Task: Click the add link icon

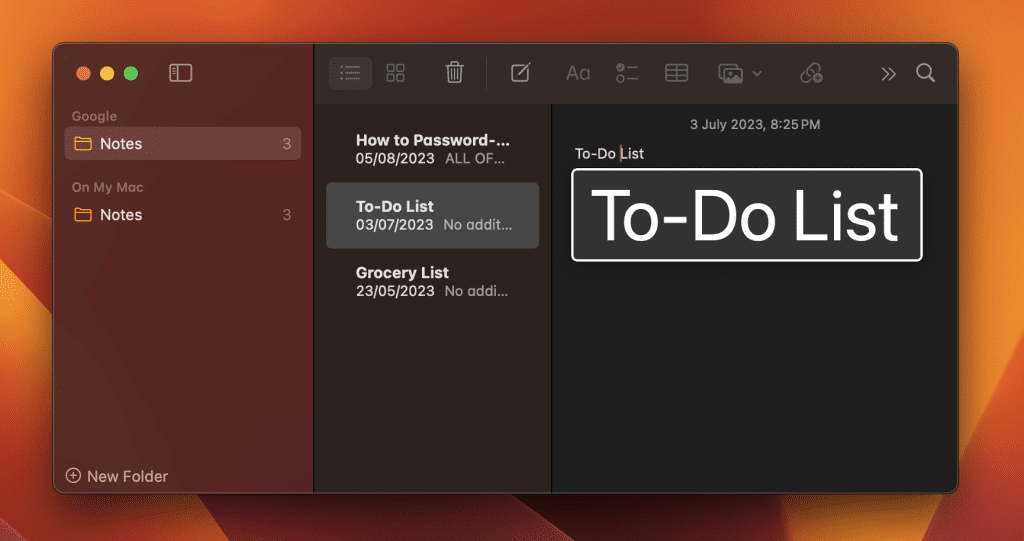Action: [811, 73]
